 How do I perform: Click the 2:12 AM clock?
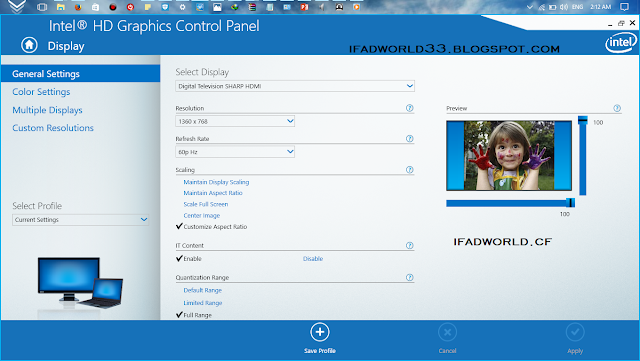600,7
